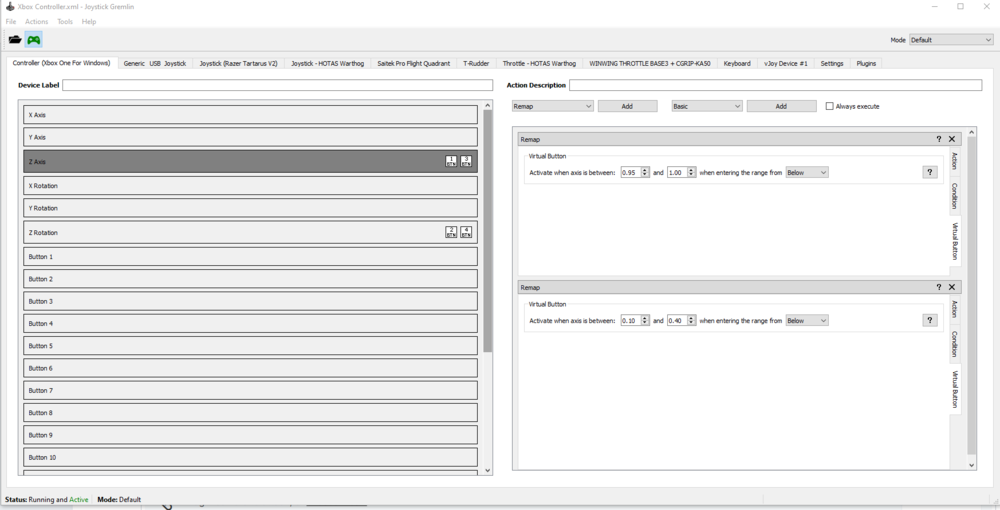Remove the second Remap action with X

click(952, 288)
